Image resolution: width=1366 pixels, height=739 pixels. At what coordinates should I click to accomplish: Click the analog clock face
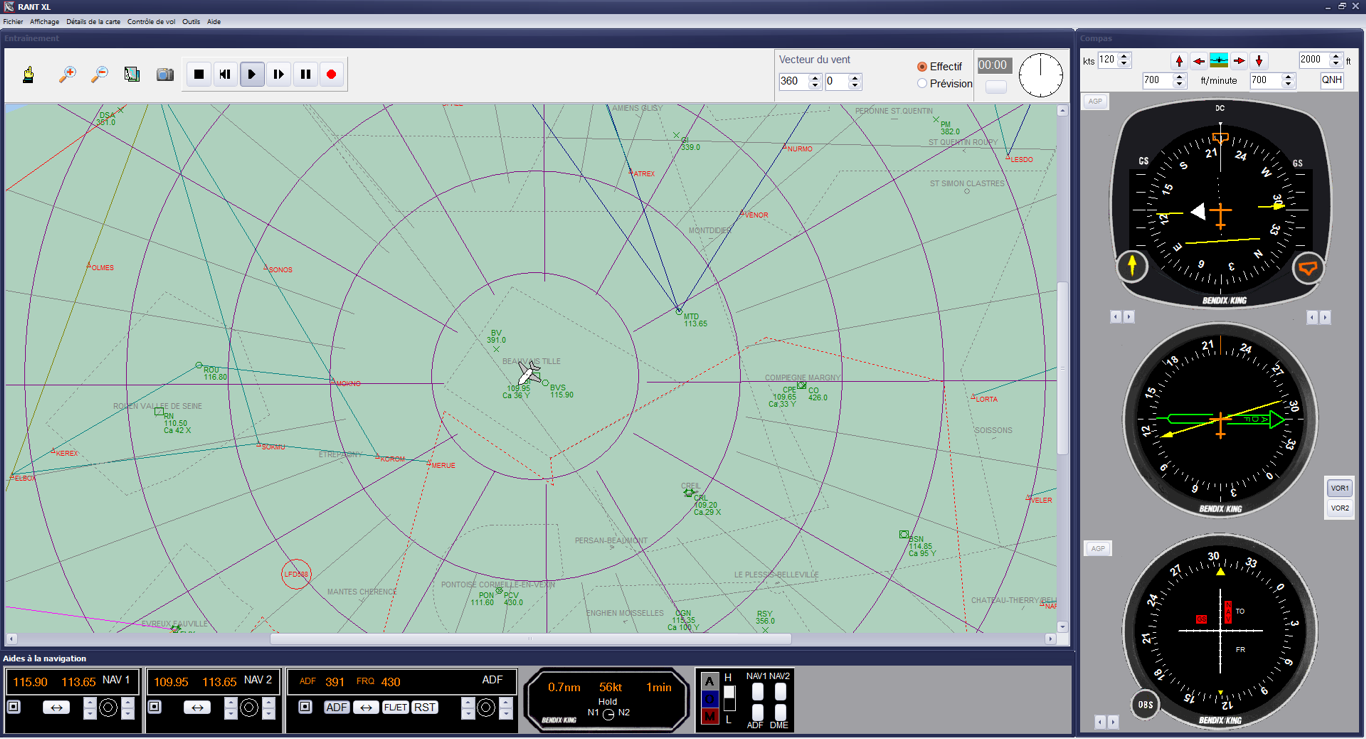(1041, 75)
